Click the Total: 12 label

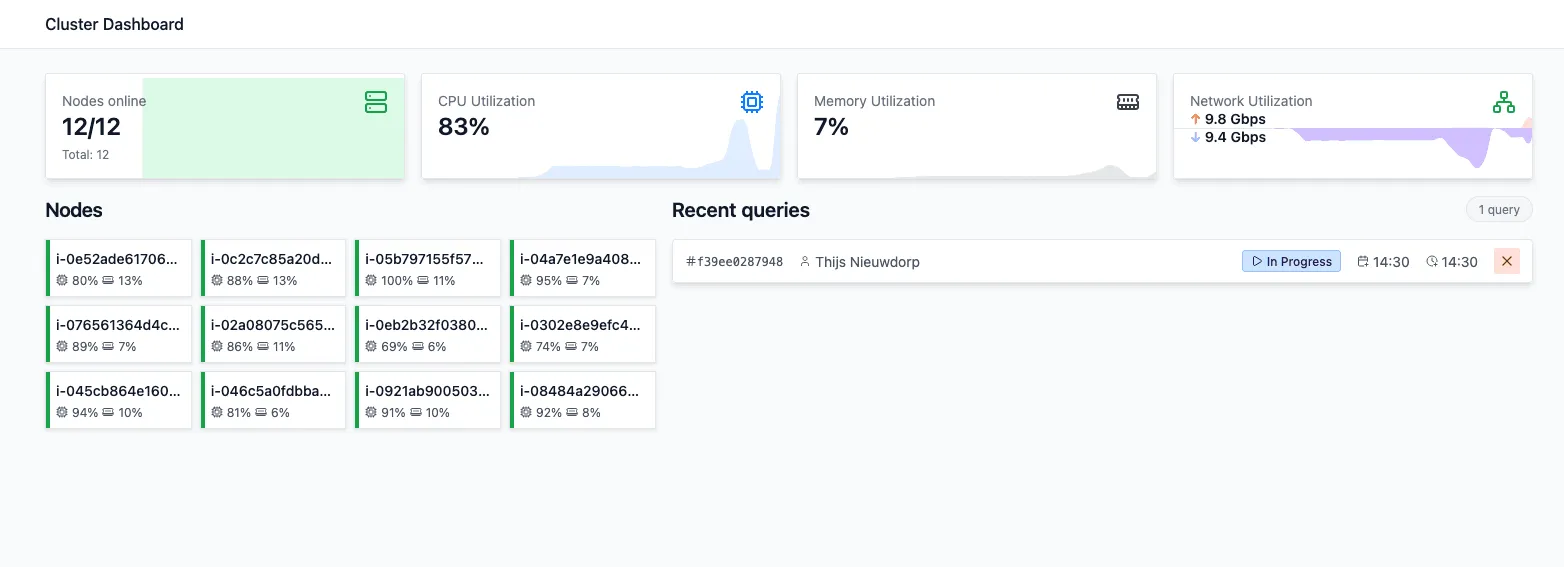[86, 155]
